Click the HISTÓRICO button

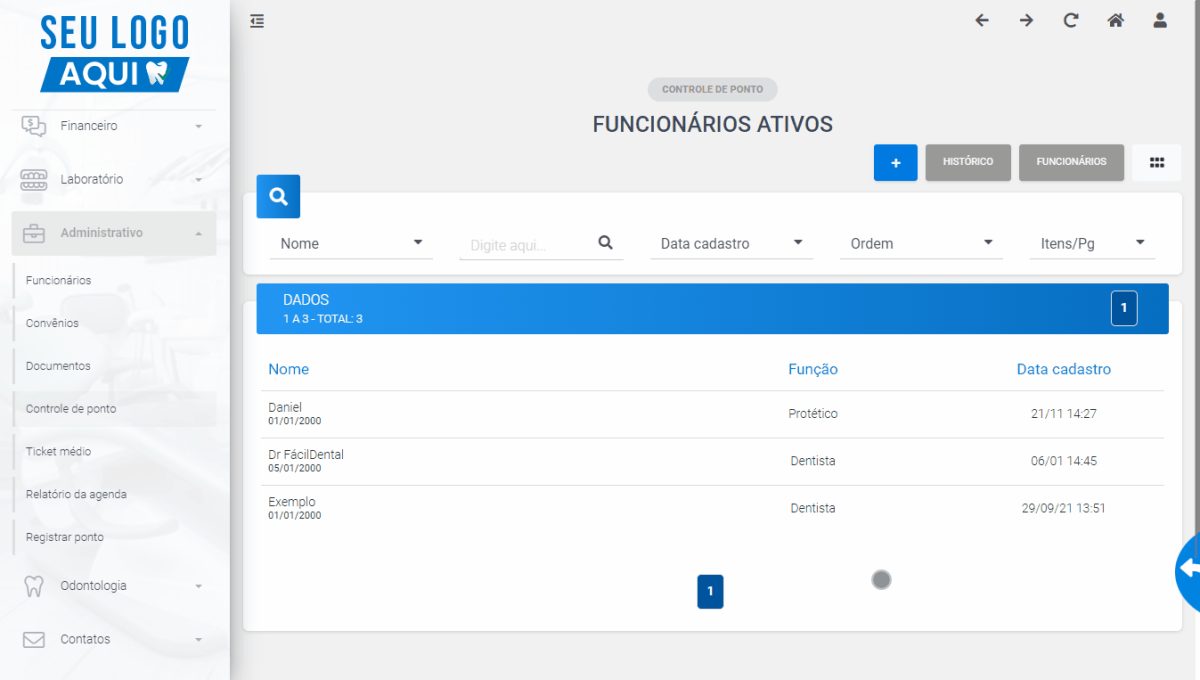click(x=968, y=162)
